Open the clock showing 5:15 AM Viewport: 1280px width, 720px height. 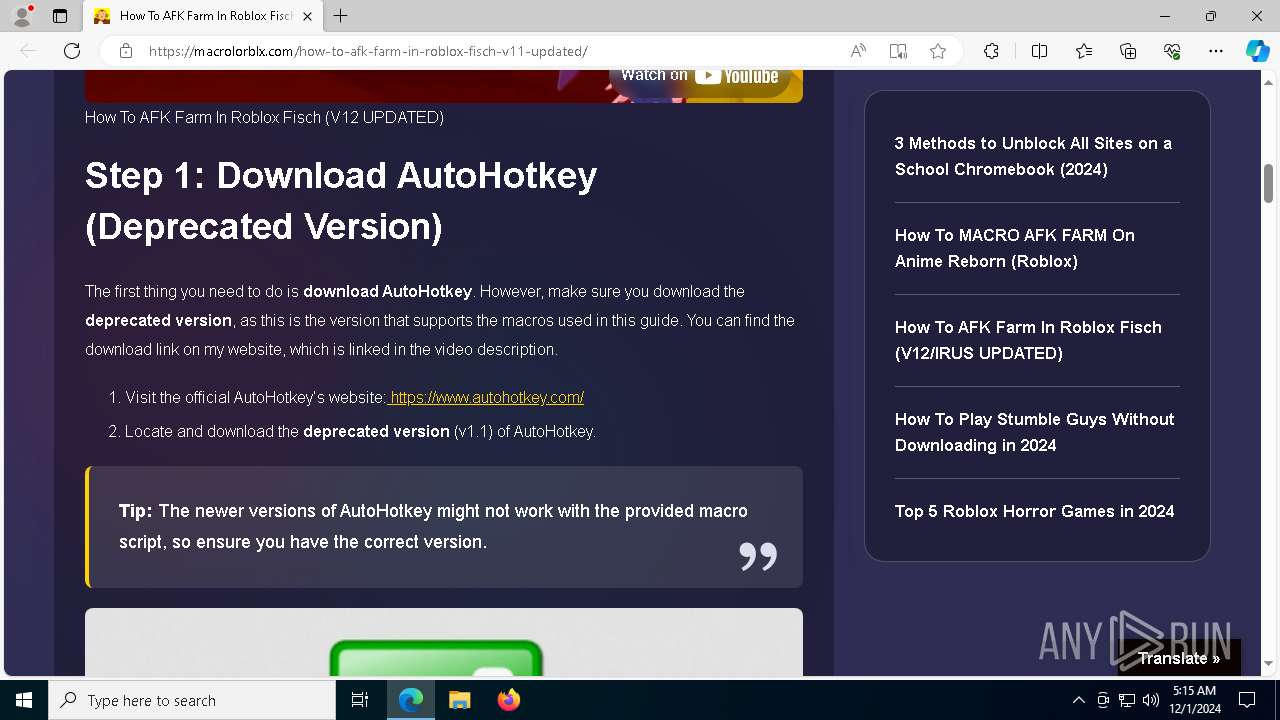coord(1194,700)
